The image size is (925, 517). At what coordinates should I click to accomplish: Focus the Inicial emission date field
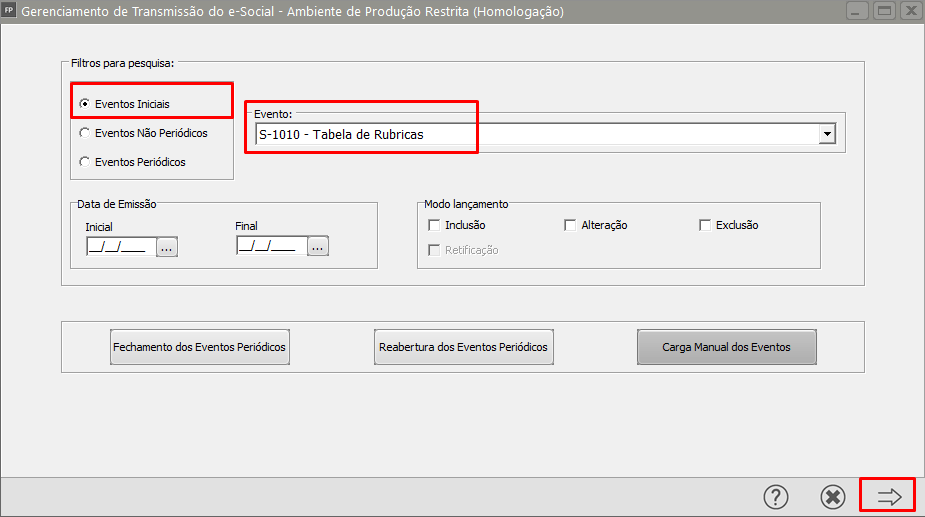point(118,246)
